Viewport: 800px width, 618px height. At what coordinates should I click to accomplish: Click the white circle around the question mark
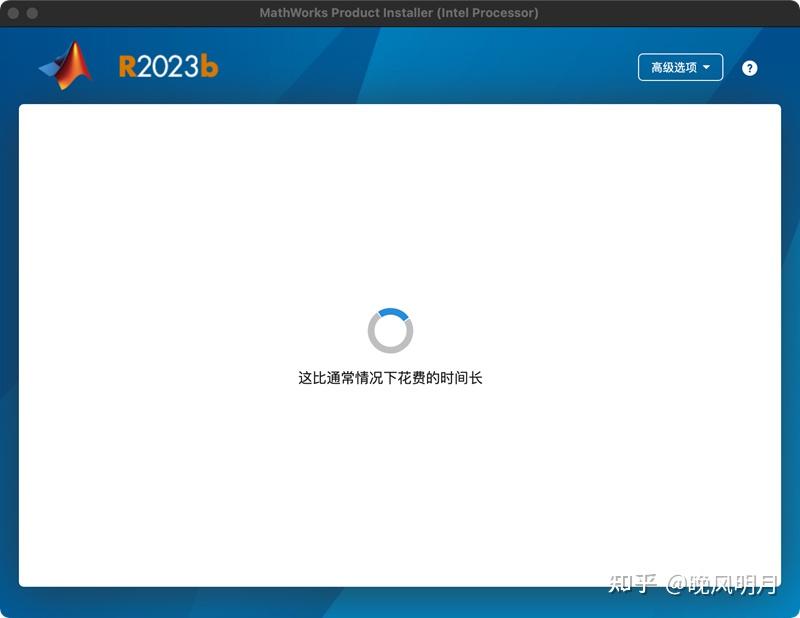[750, 67]
